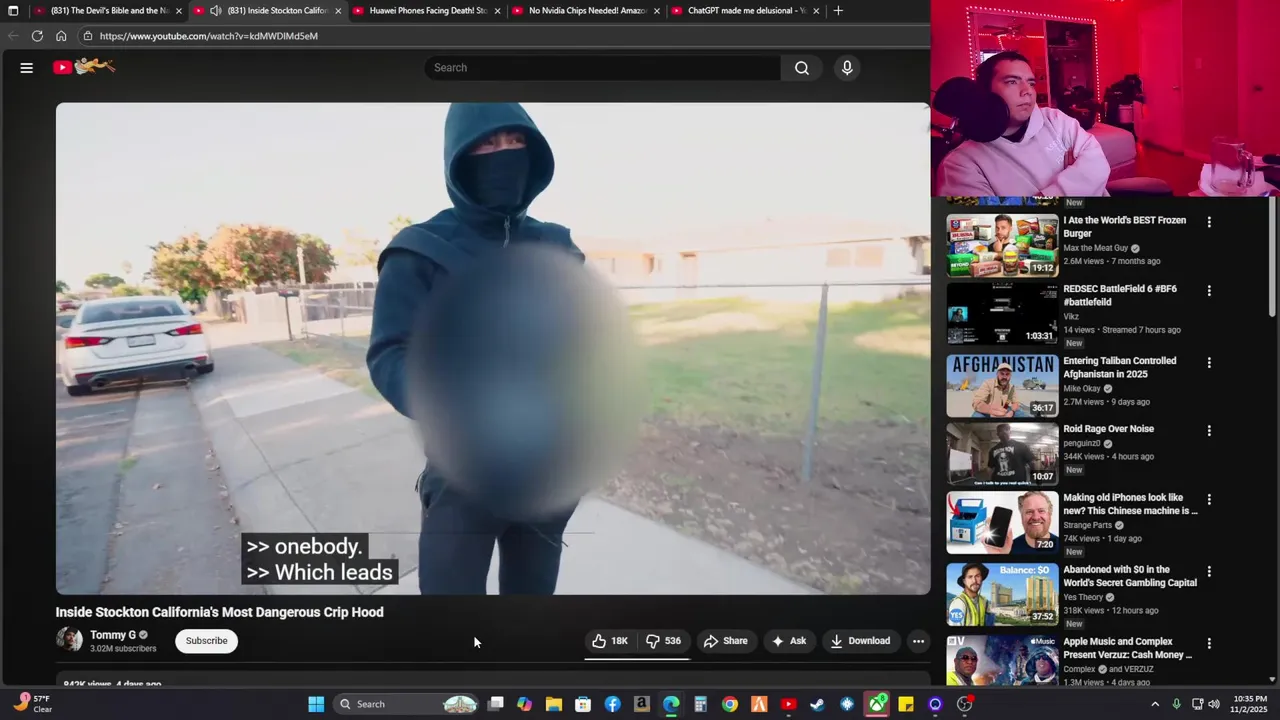Dislike the video with thumbs down
The width and height of the screenshot is (1280, 720).
pyautogui.click(x=664, y=641)
